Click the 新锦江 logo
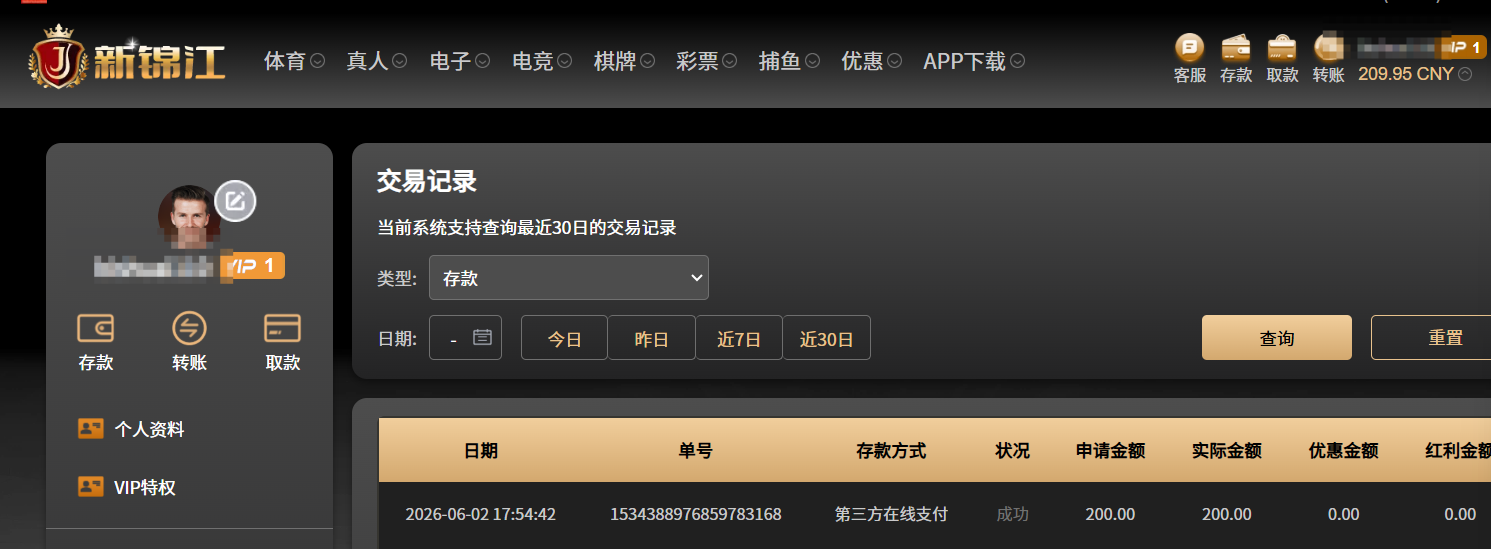 coord(127,57)
